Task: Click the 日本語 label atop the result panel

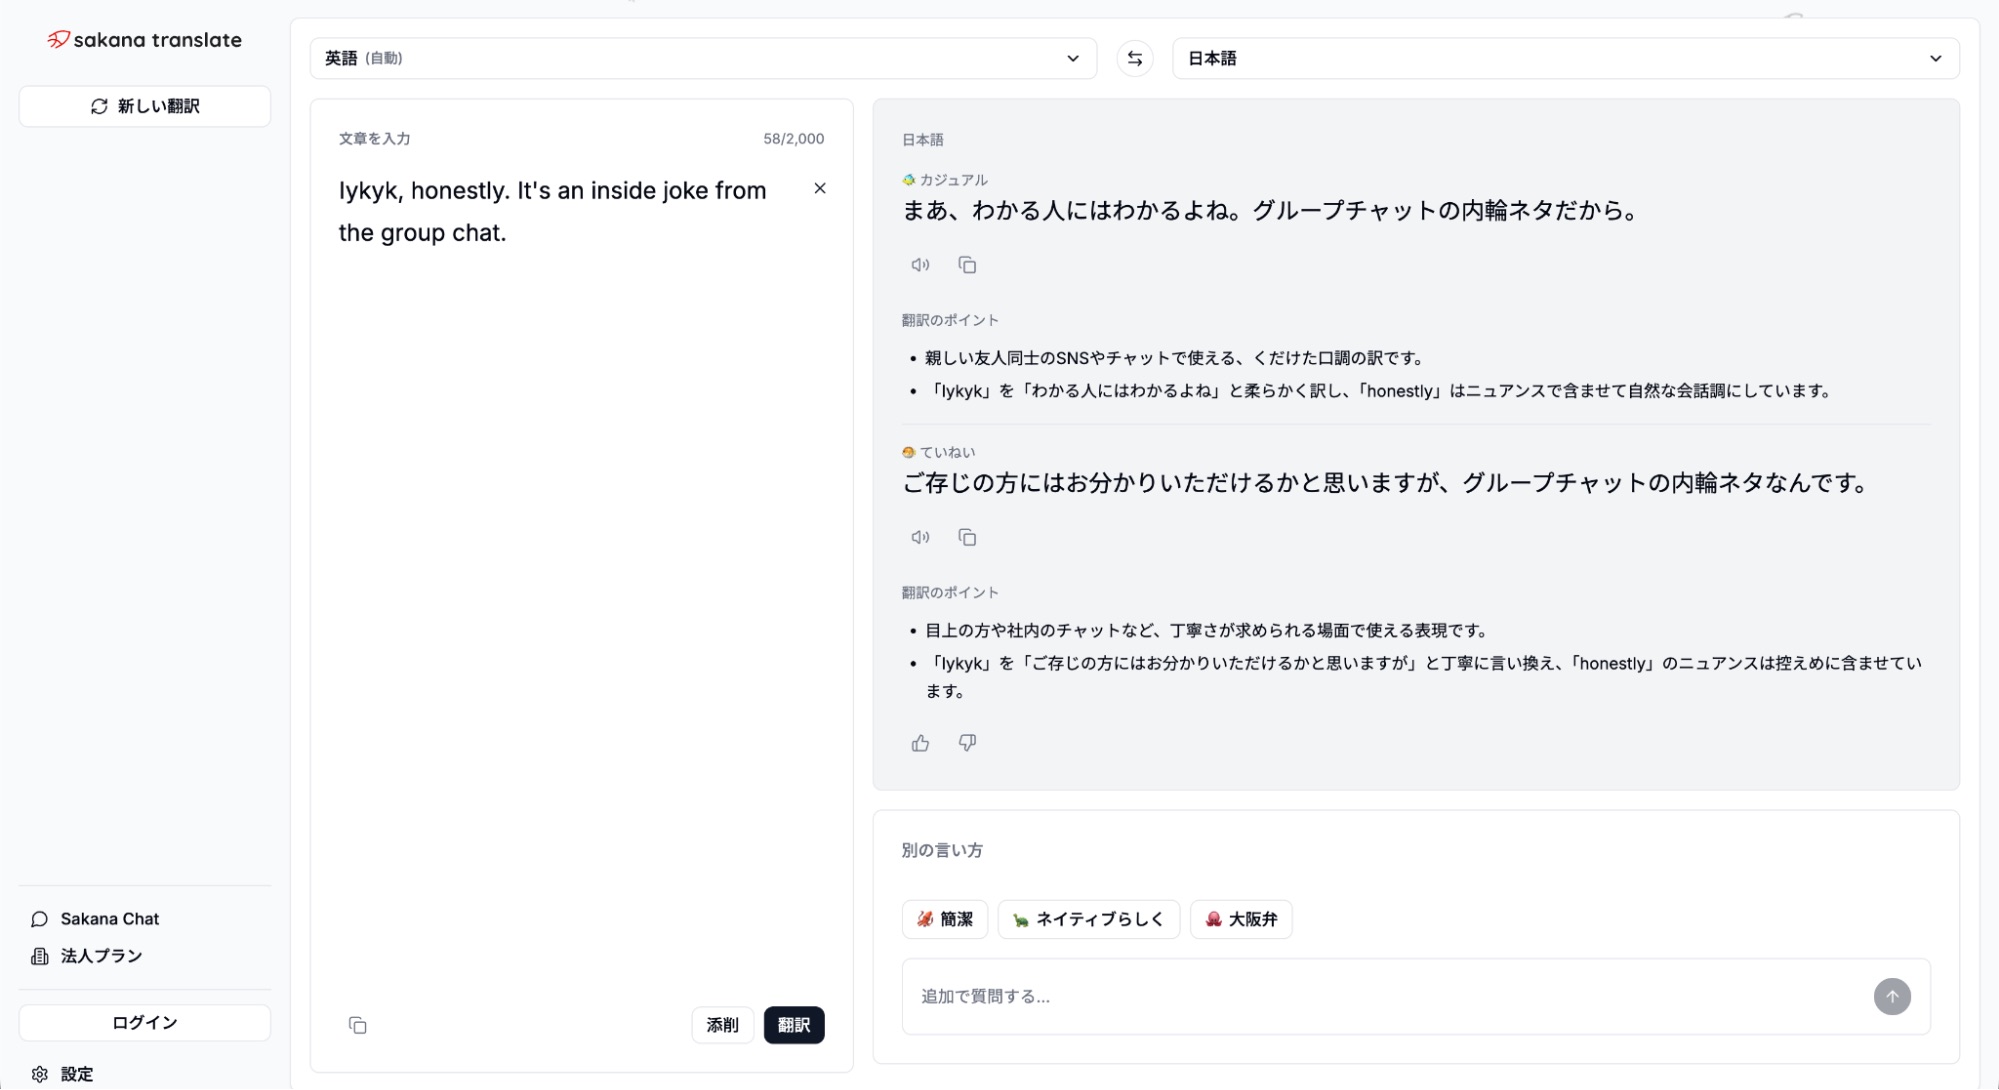Action: (922, 140)
